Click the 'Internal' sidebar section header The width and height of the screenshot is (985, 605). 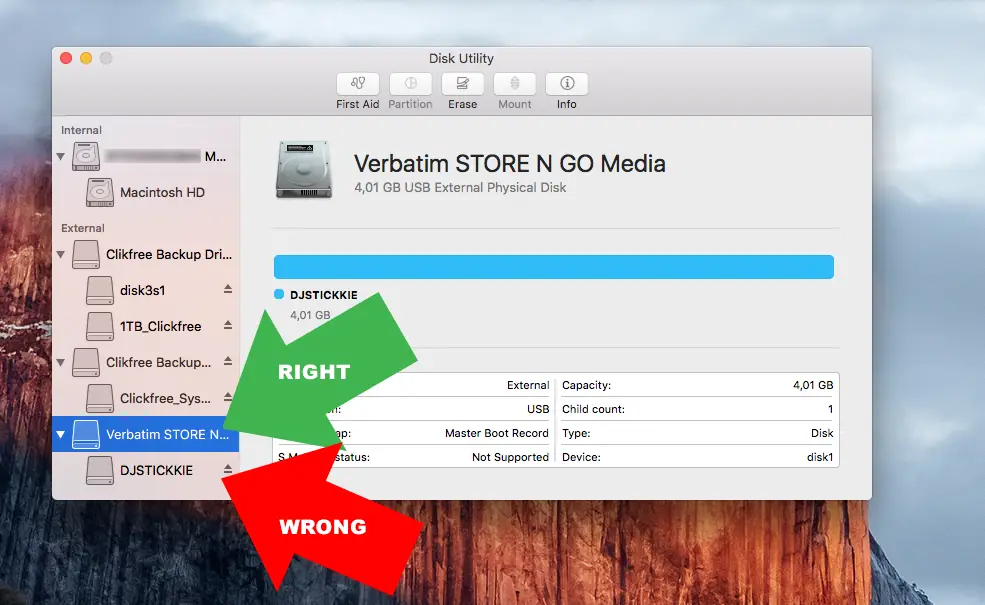click(x=81, y=130)
